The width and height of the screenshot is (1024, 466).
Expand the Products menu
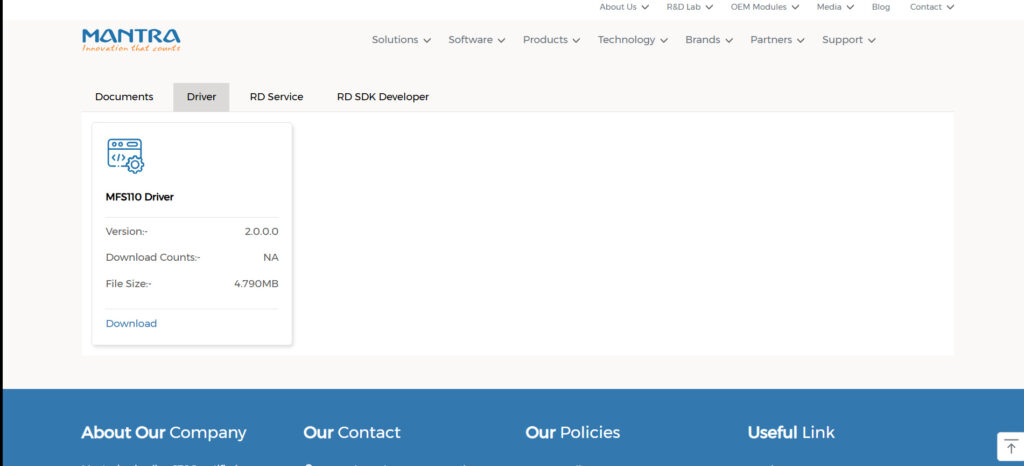point(551,40)
